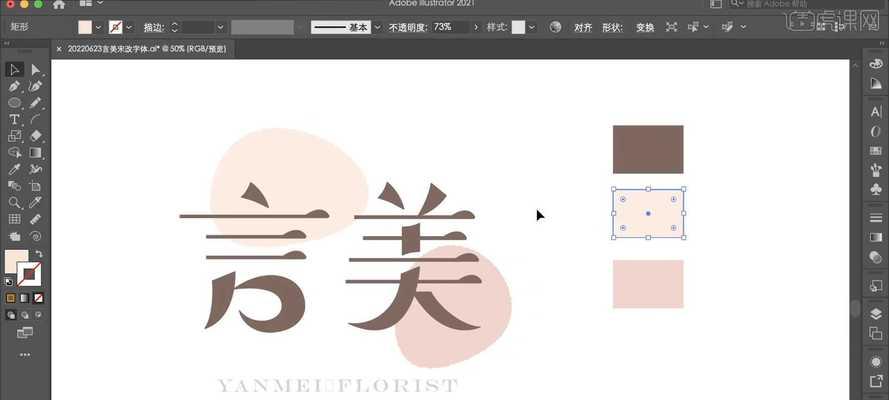Select the Pen tool
The width and height of the screenshot is (889, 400).
coord(14,87)
